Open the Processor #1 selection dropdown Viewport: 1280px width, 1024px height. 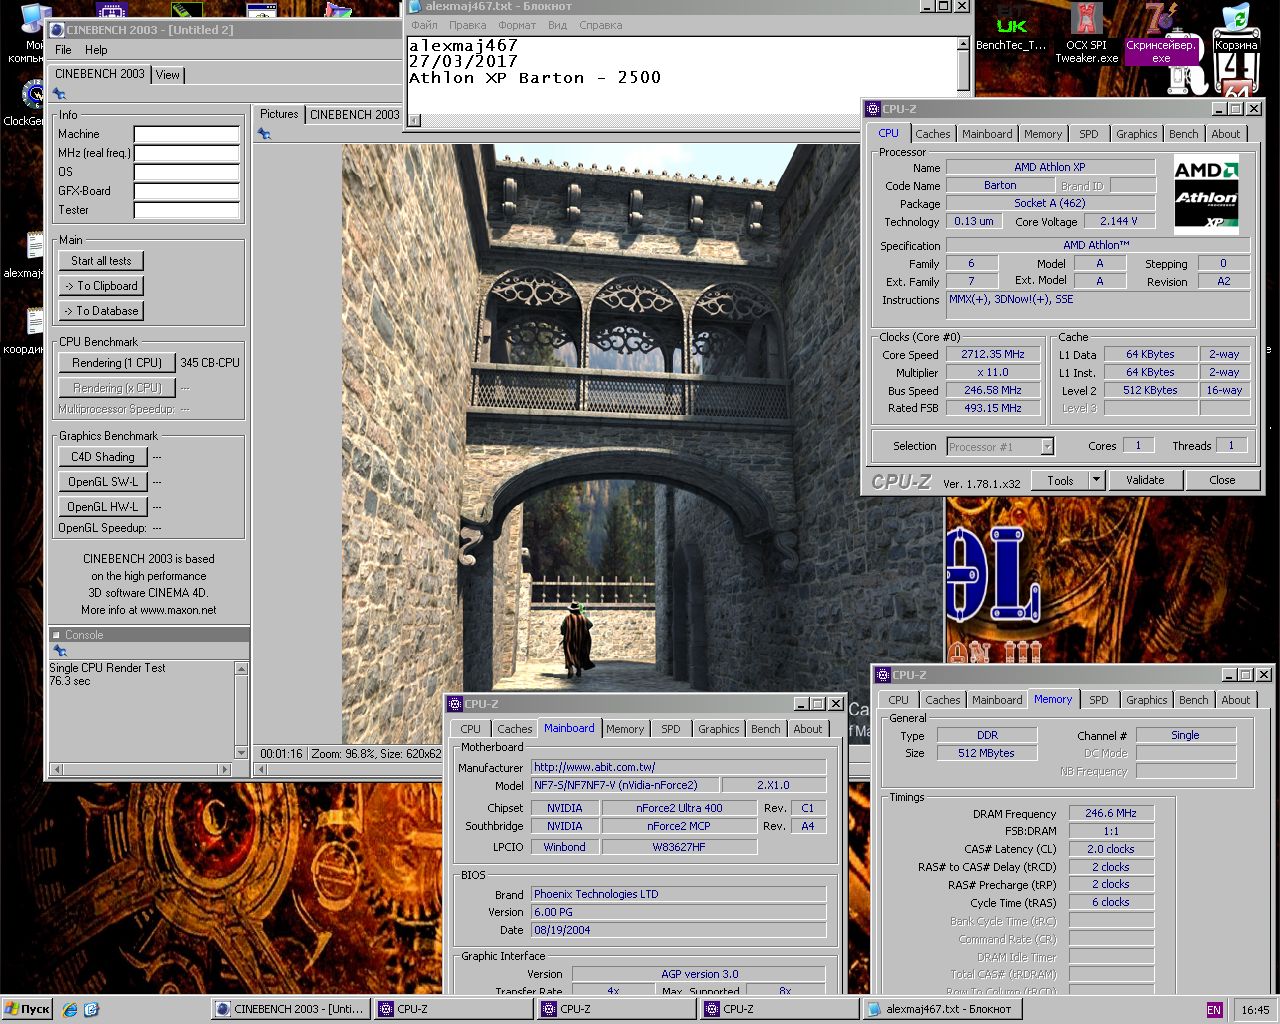click(x=1047, y=446)
